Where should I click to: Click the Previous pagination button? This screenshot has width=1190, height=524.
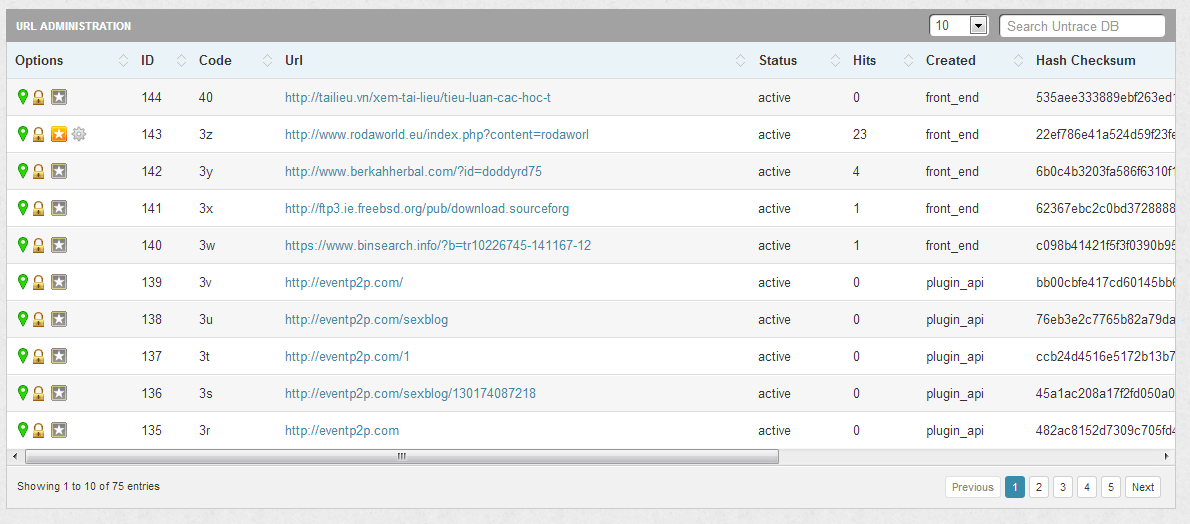973,488
